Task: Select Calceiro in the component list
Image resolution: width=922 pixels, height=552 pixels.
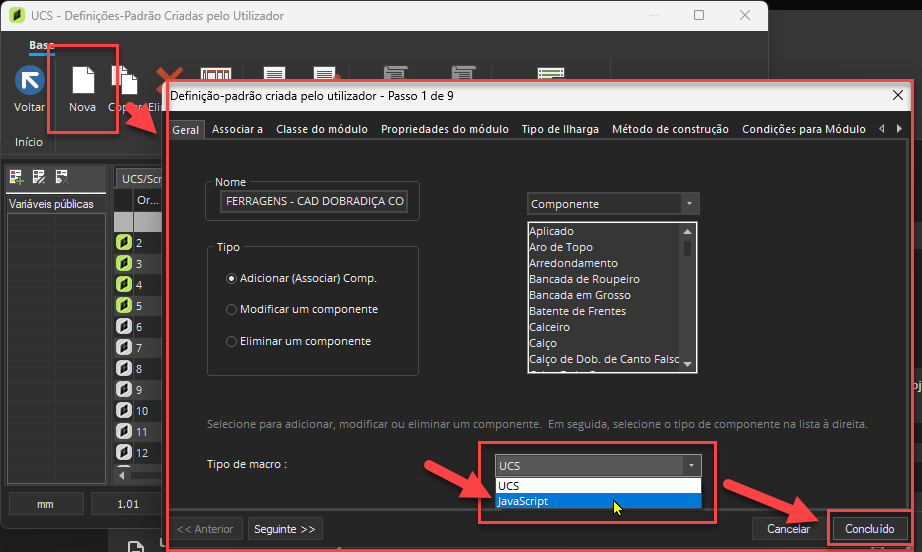Action: click(x=550, y=328)
